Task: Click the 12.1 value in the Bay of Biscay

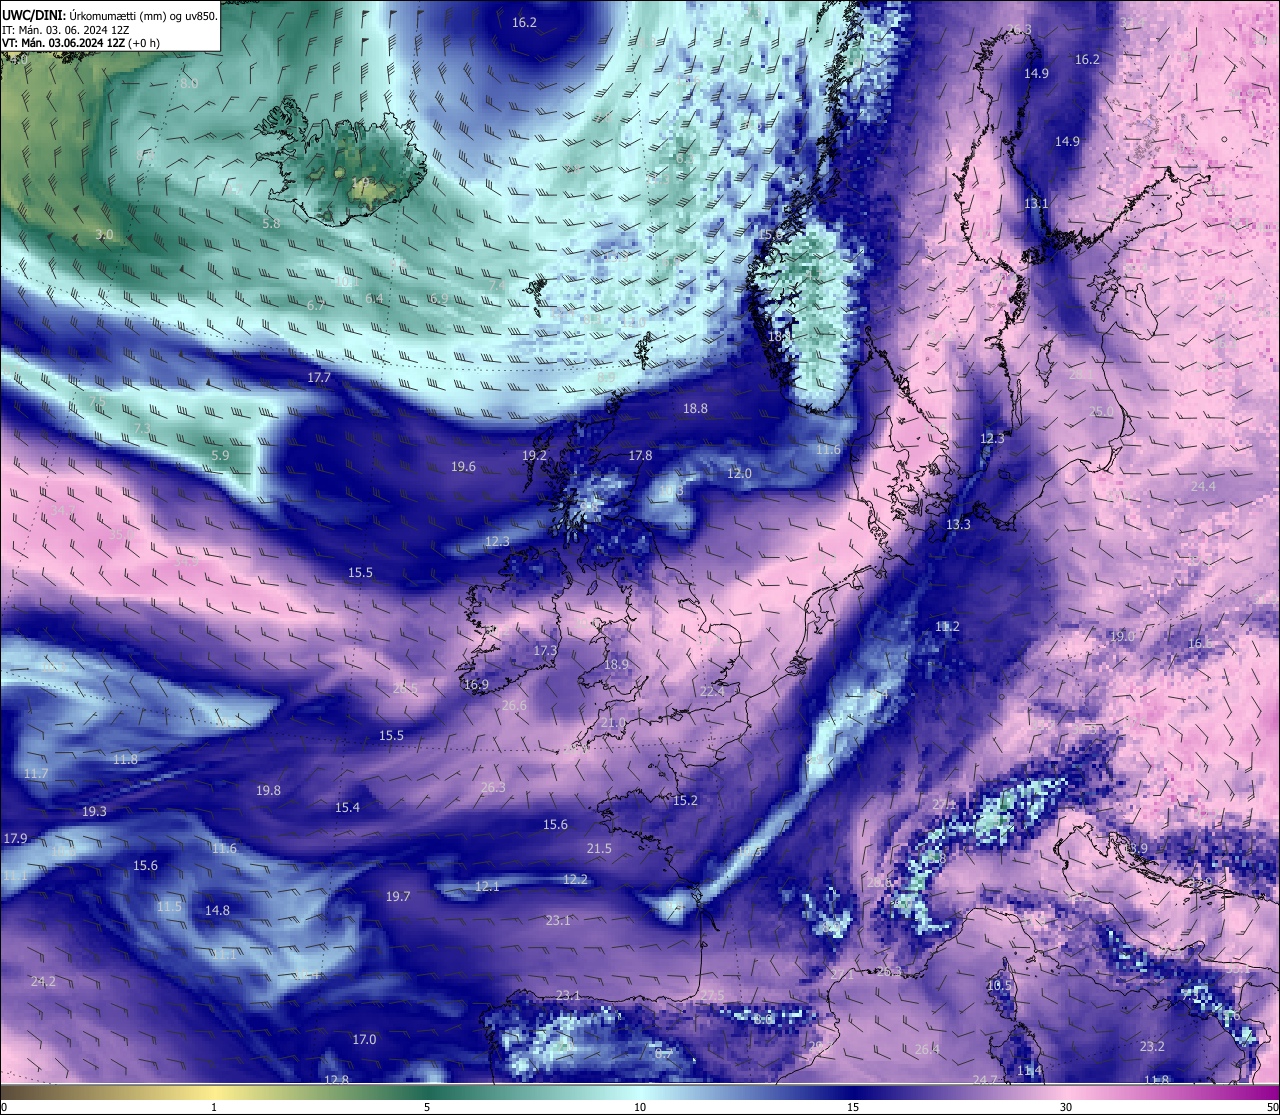Action: coord(487,886)
